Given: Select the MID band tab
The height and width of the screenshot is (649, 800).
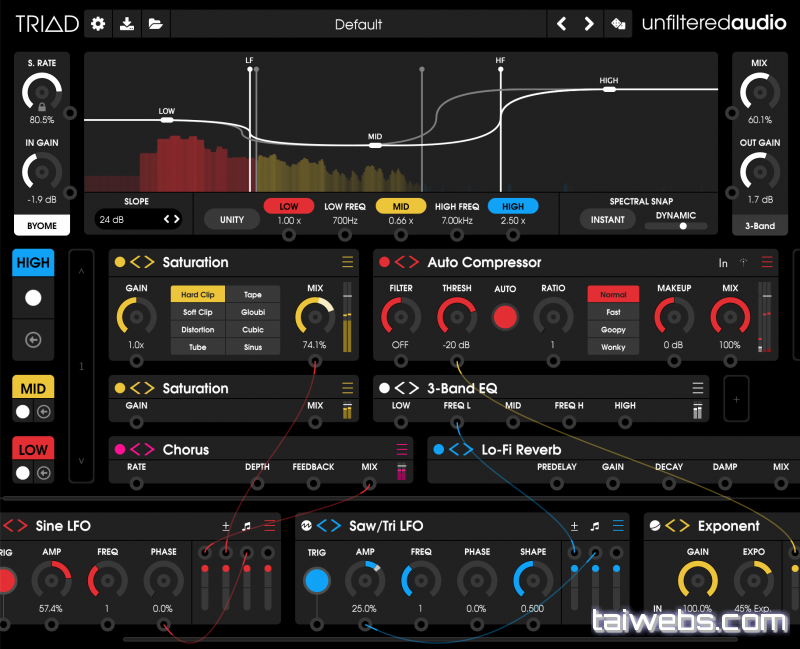Looking at the screenshot, I should (x=33, y=388).
